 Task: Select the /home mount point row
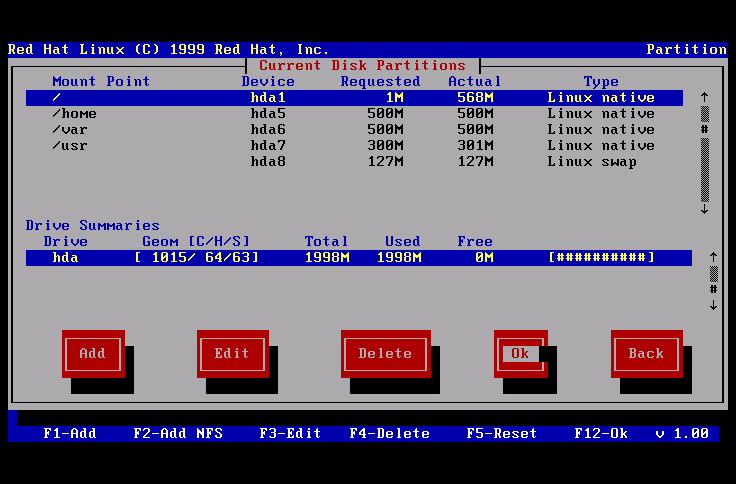[354, 114]
